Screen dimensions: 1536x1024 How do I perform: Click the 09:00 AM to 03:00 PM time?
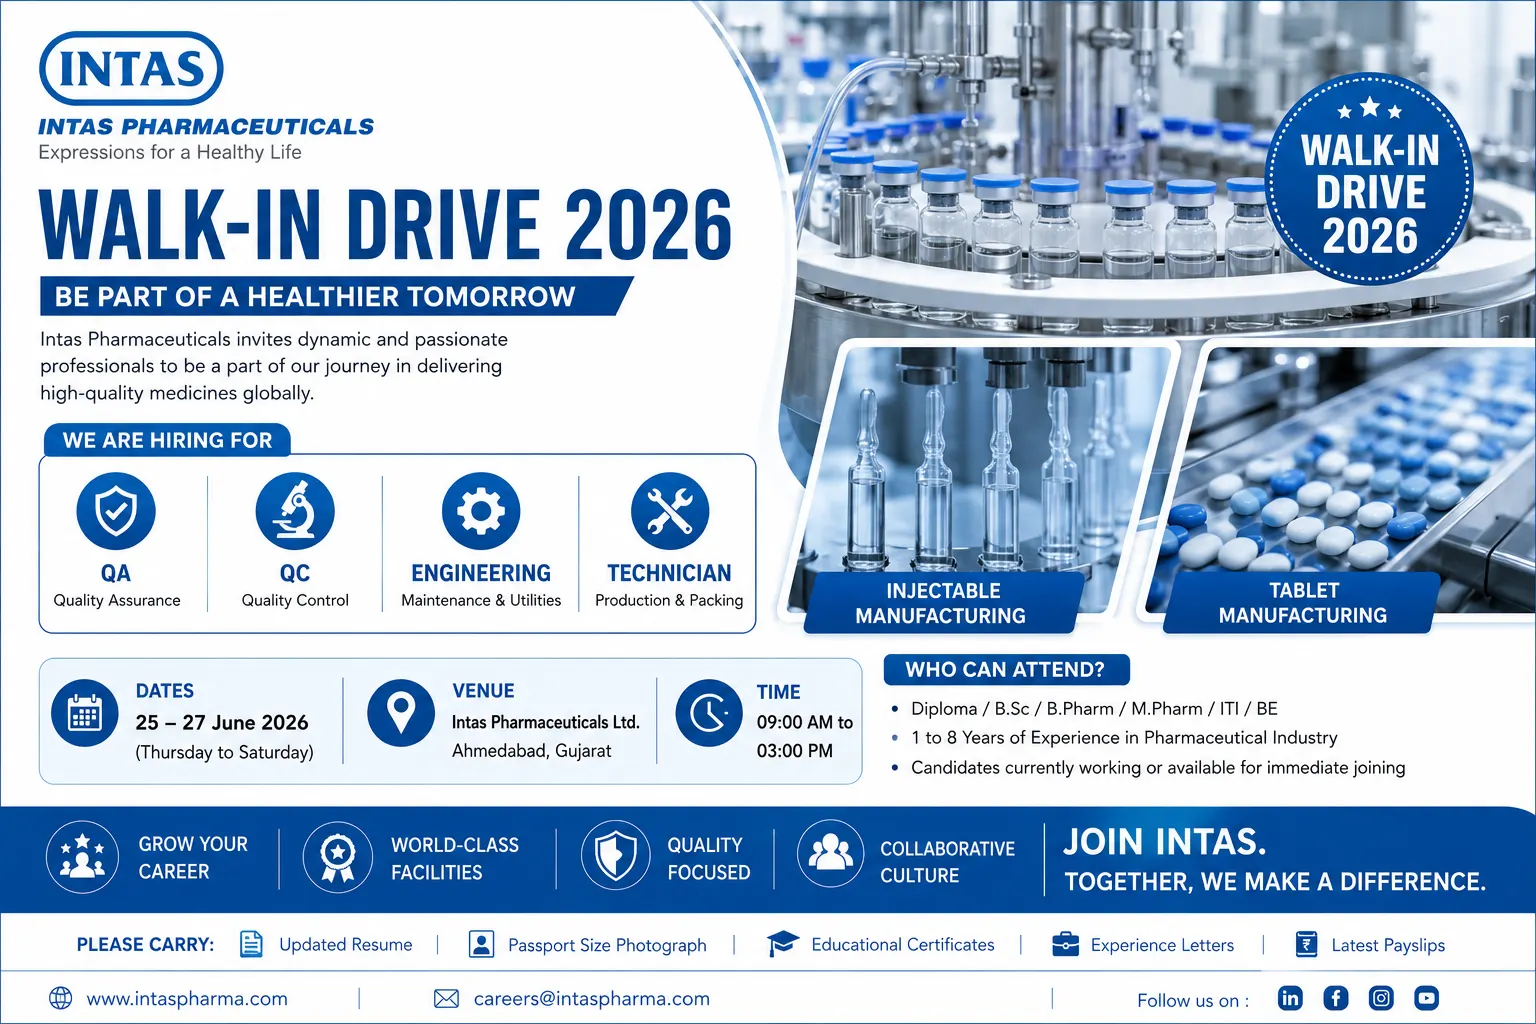[x=804, y=736]
